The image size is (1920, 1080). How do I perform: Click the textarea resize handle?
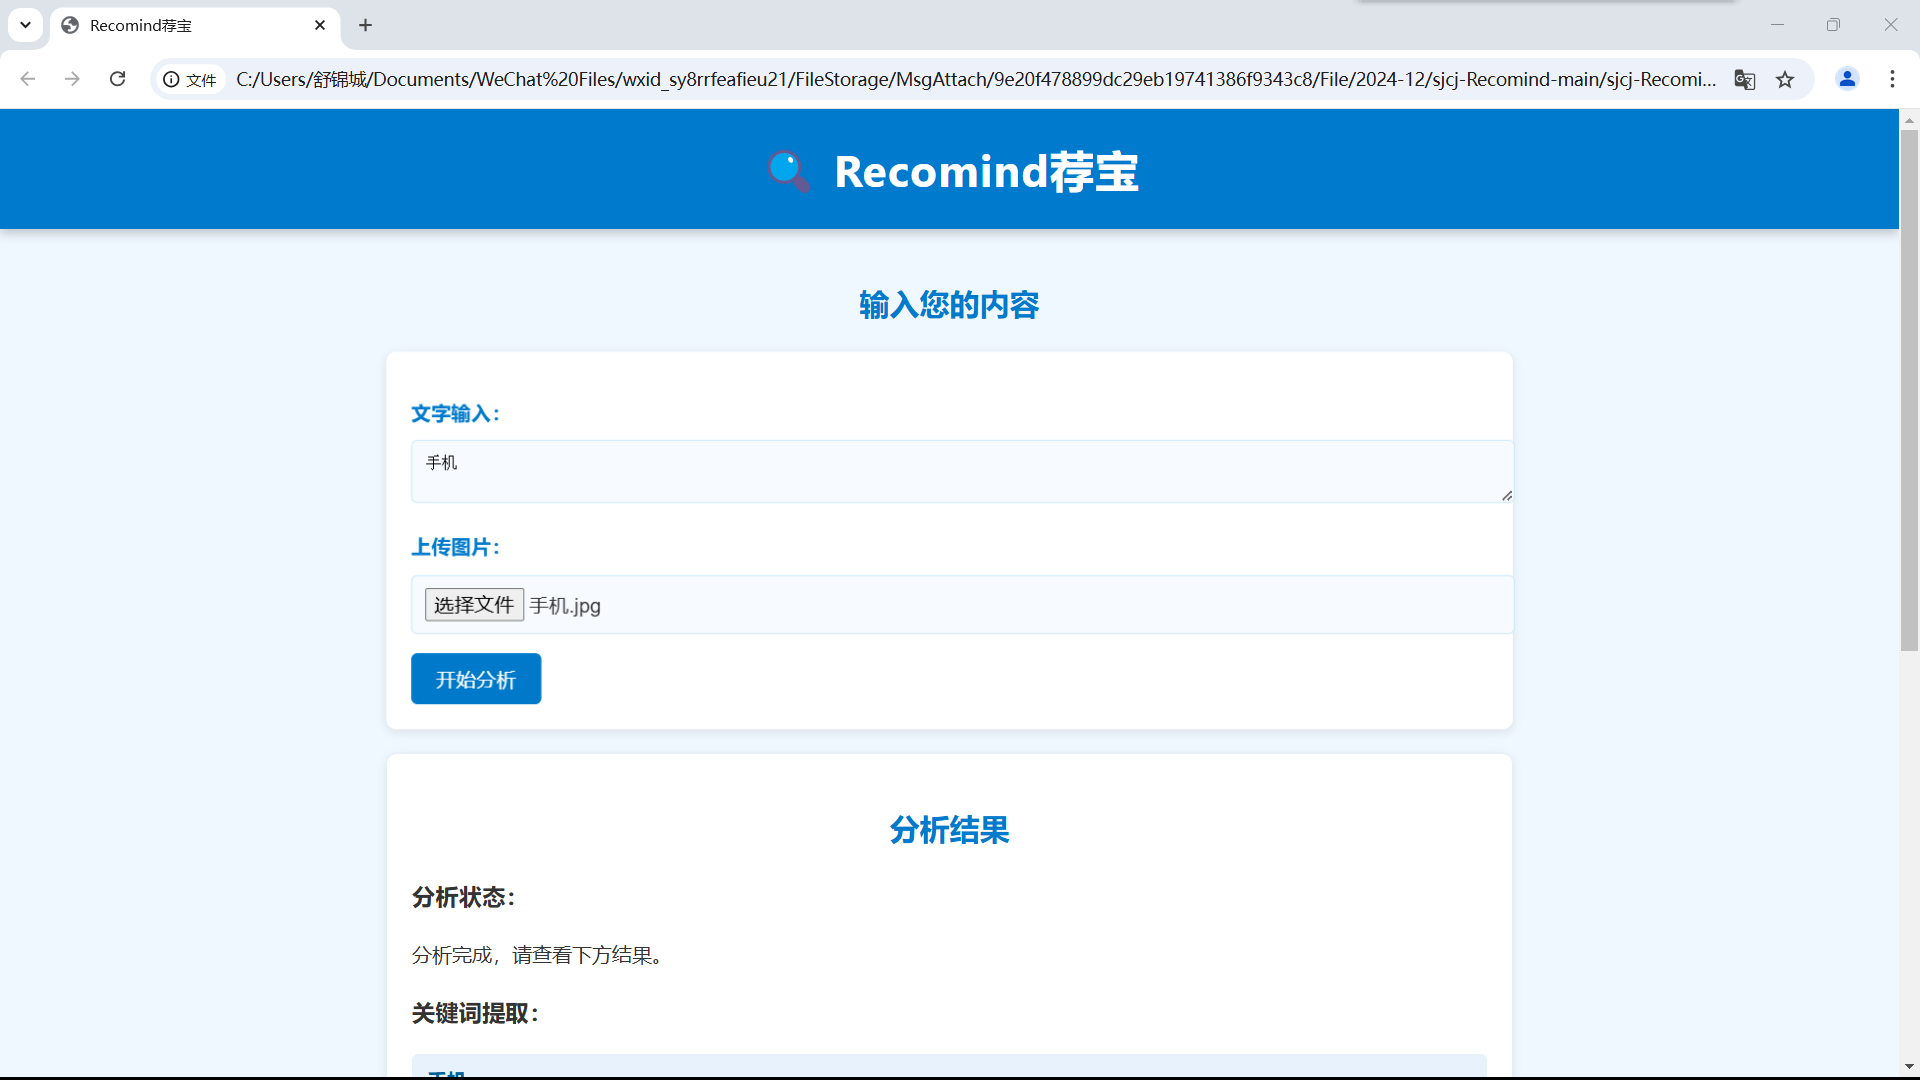pyautogui.click(x=1506, y=495)
